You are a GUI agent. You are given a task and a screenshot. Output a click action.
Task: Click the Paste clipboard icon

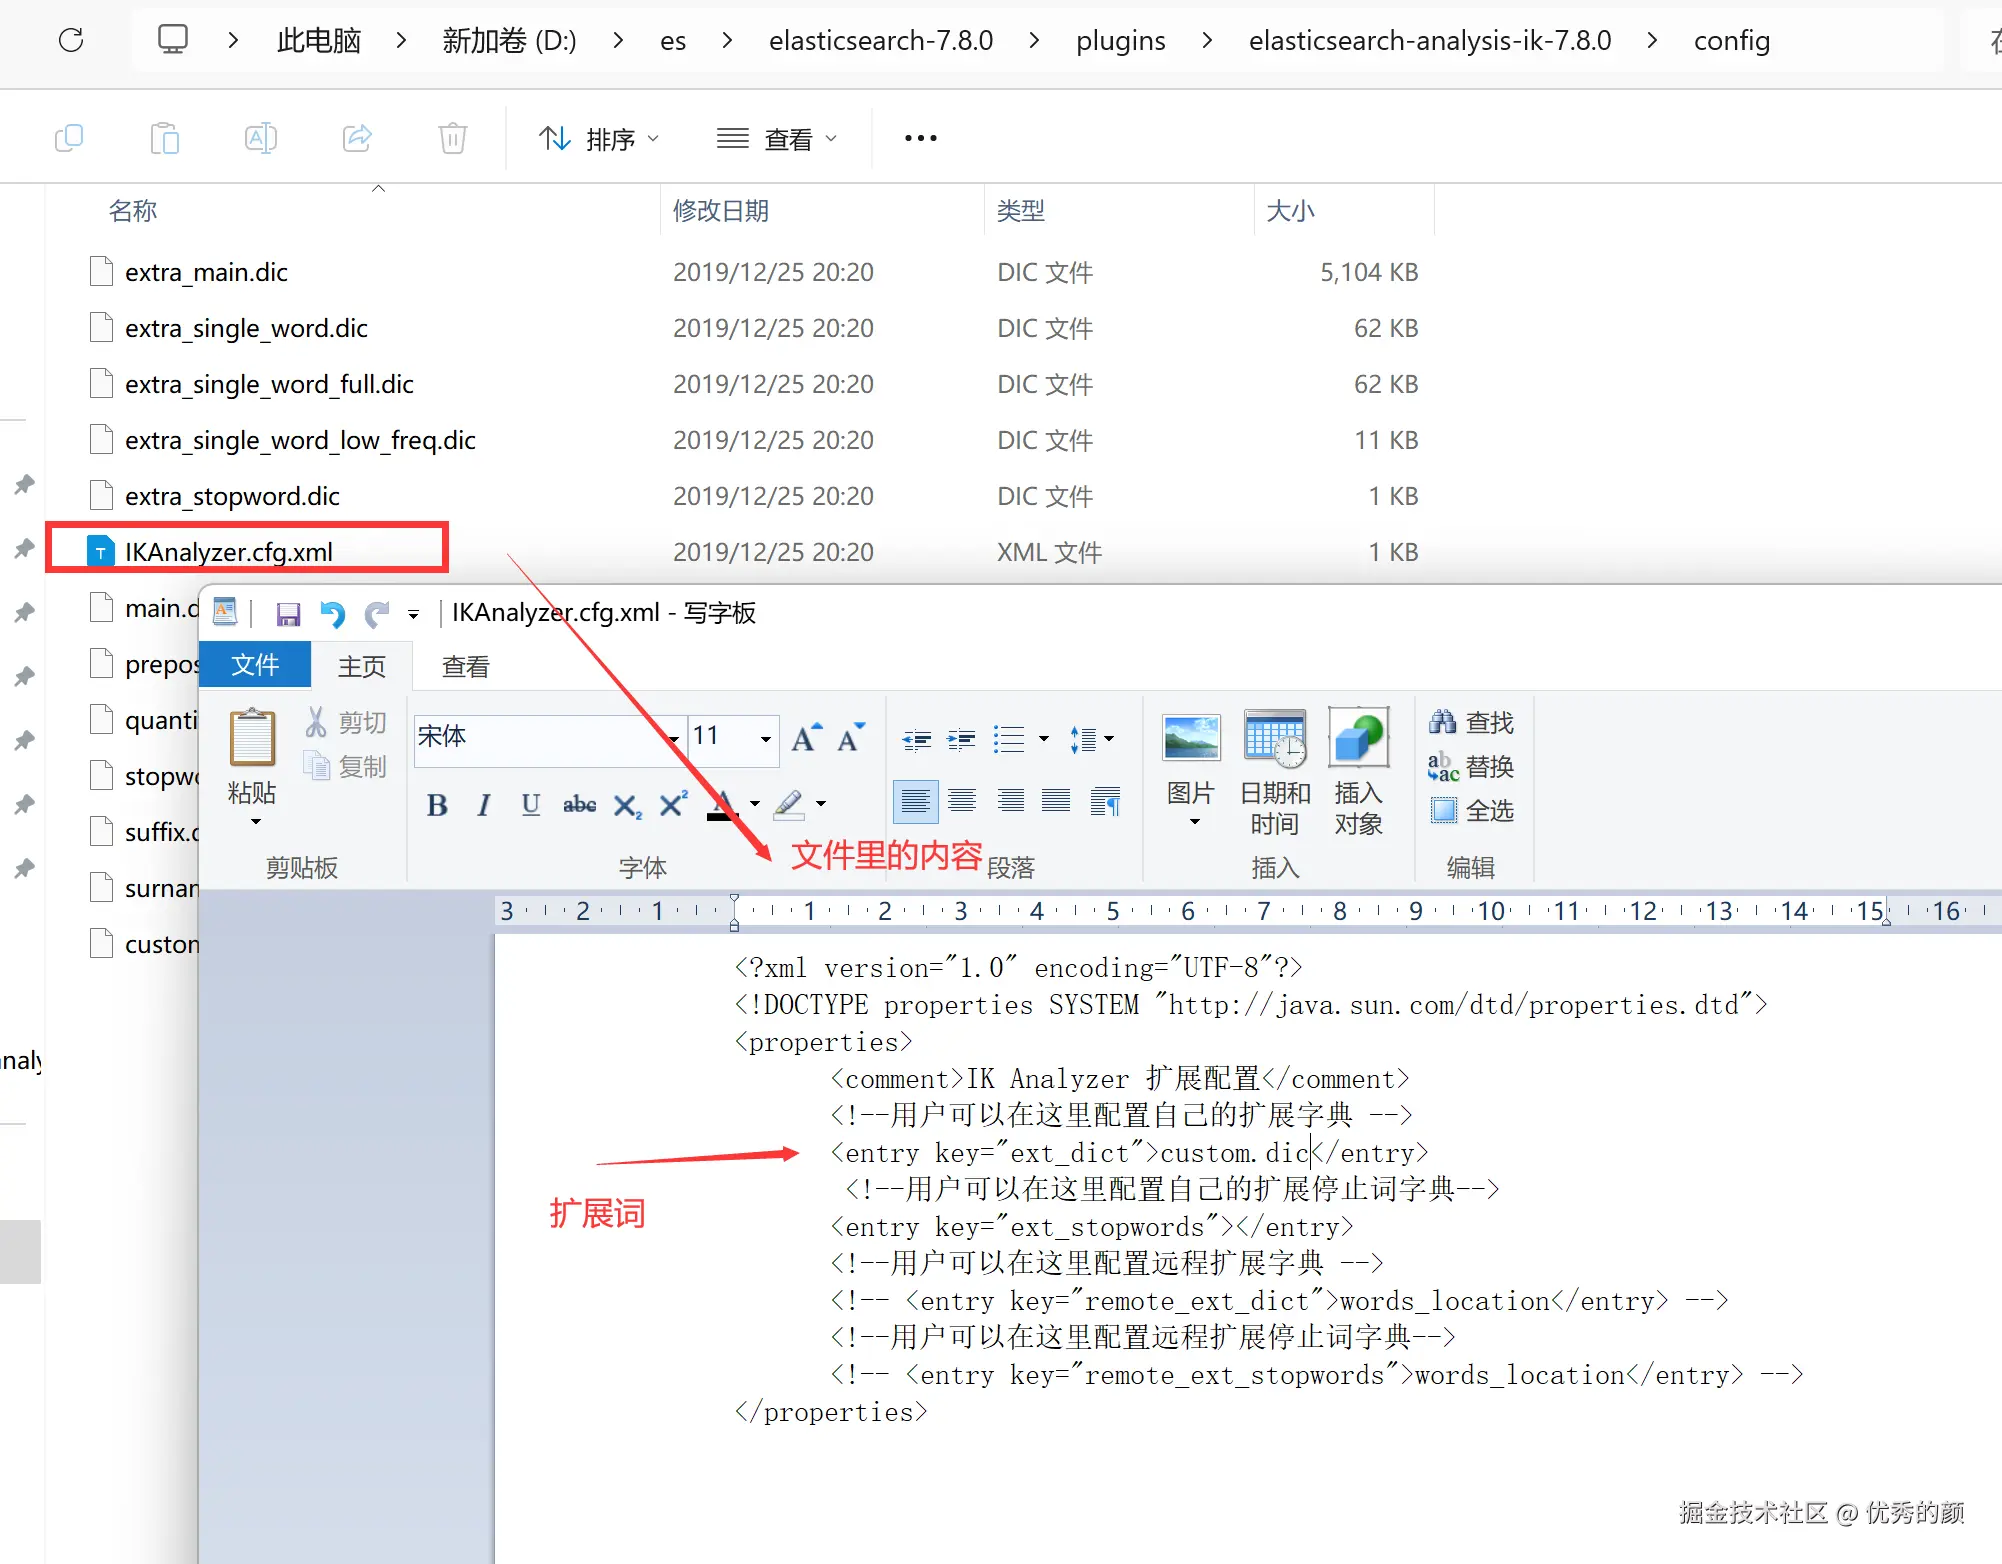coord(252,740)
